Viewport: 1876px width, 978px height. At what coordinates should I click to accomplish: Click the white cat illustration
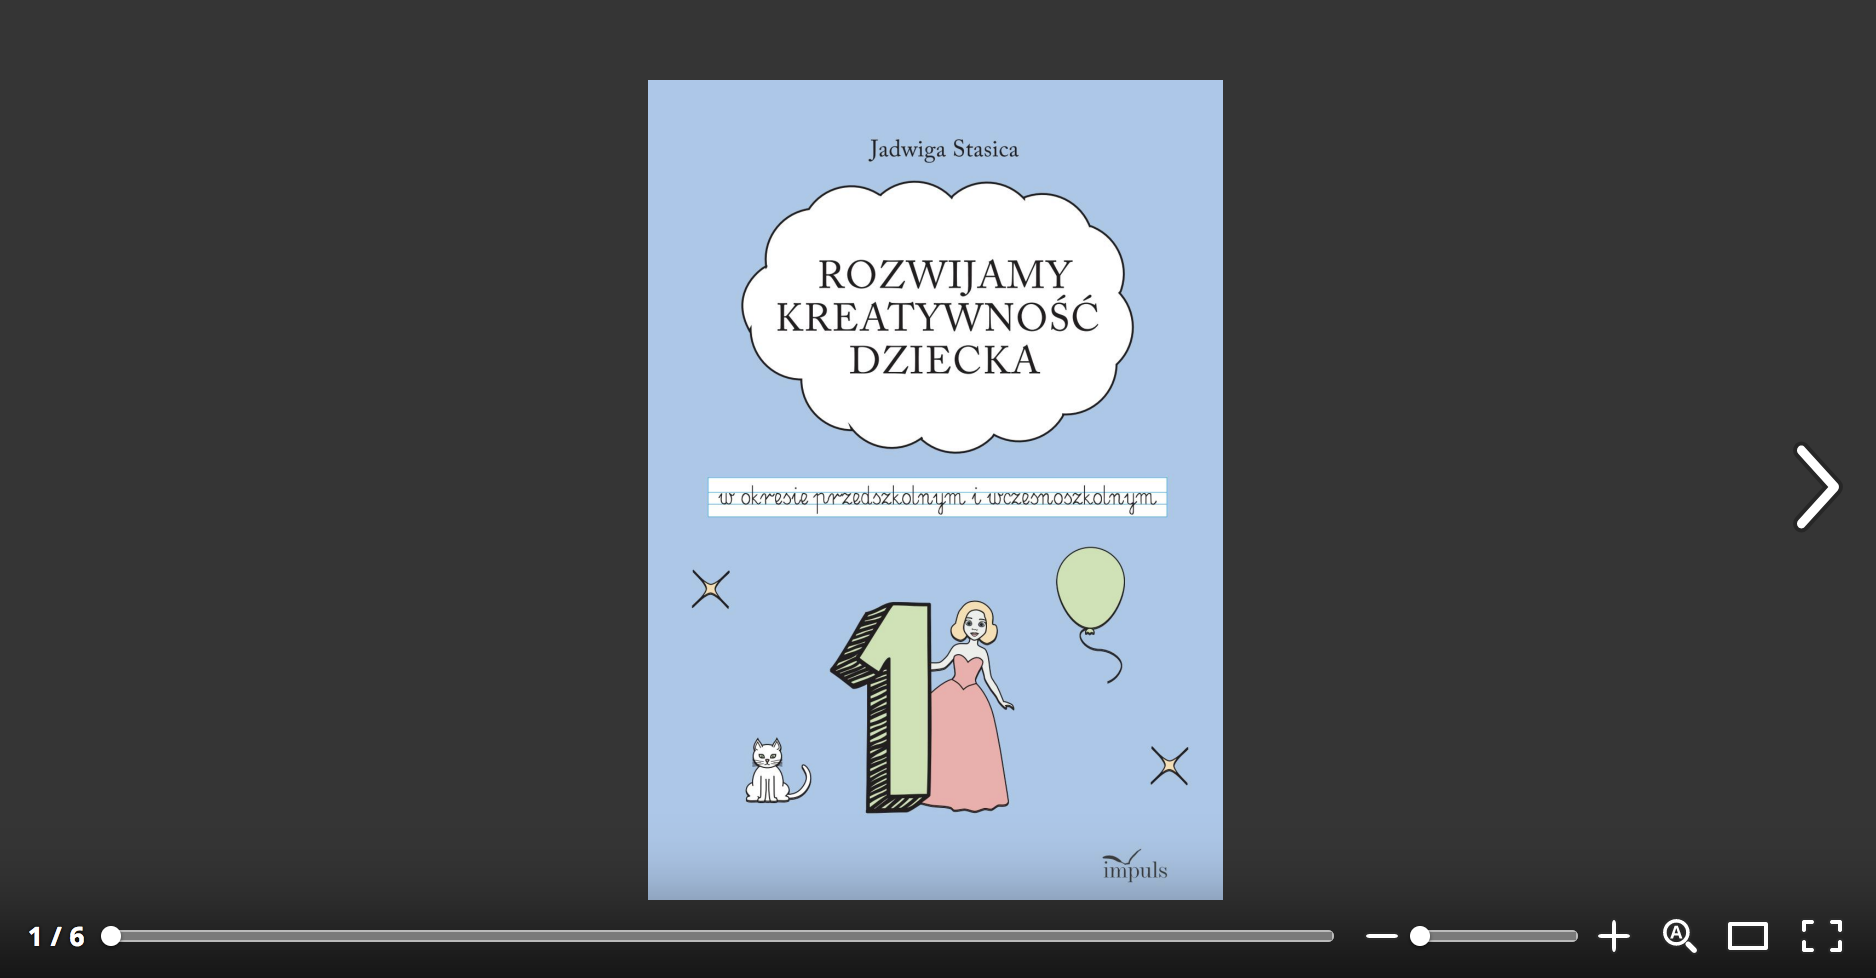click(770, 772)
